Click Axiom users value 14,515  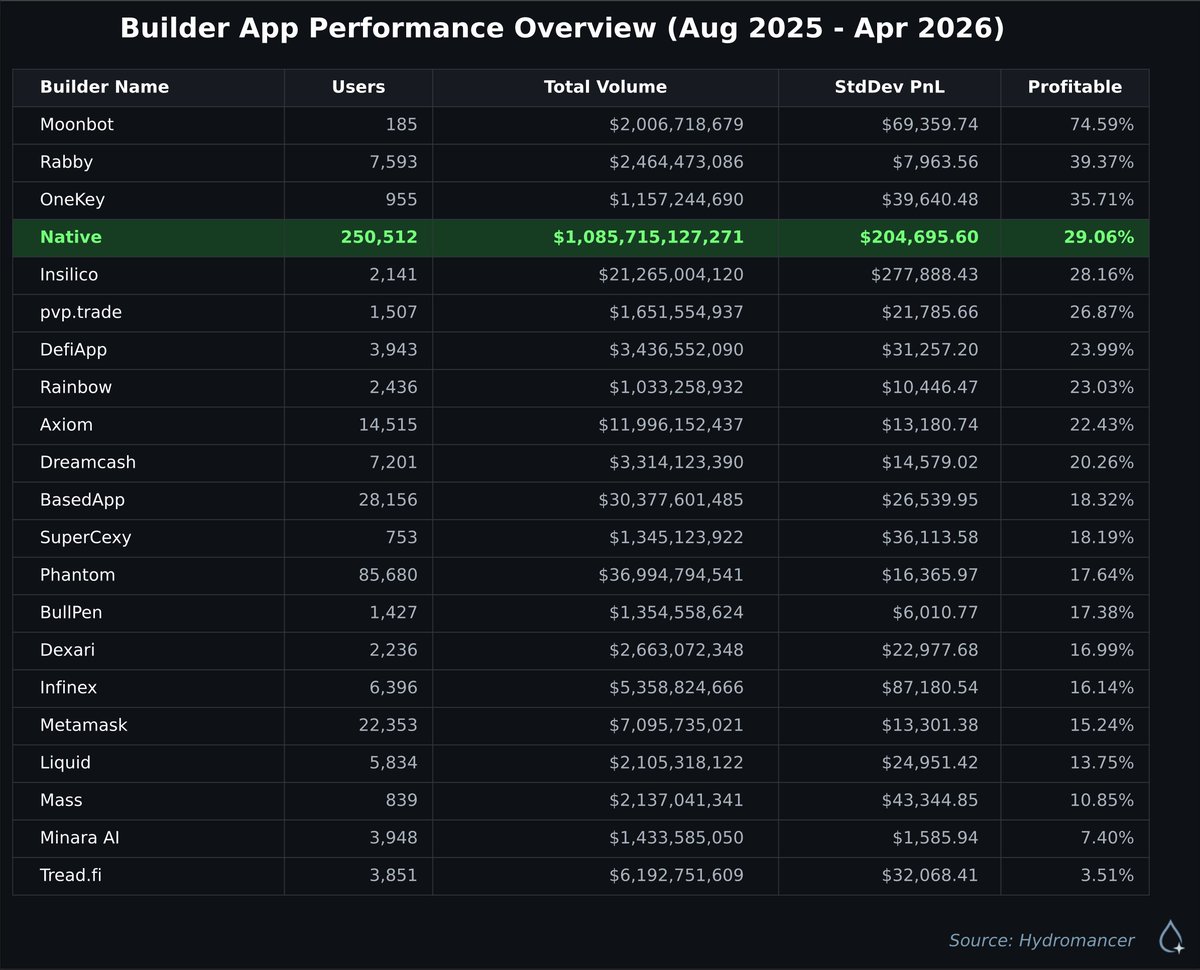[x=388, y=425]
